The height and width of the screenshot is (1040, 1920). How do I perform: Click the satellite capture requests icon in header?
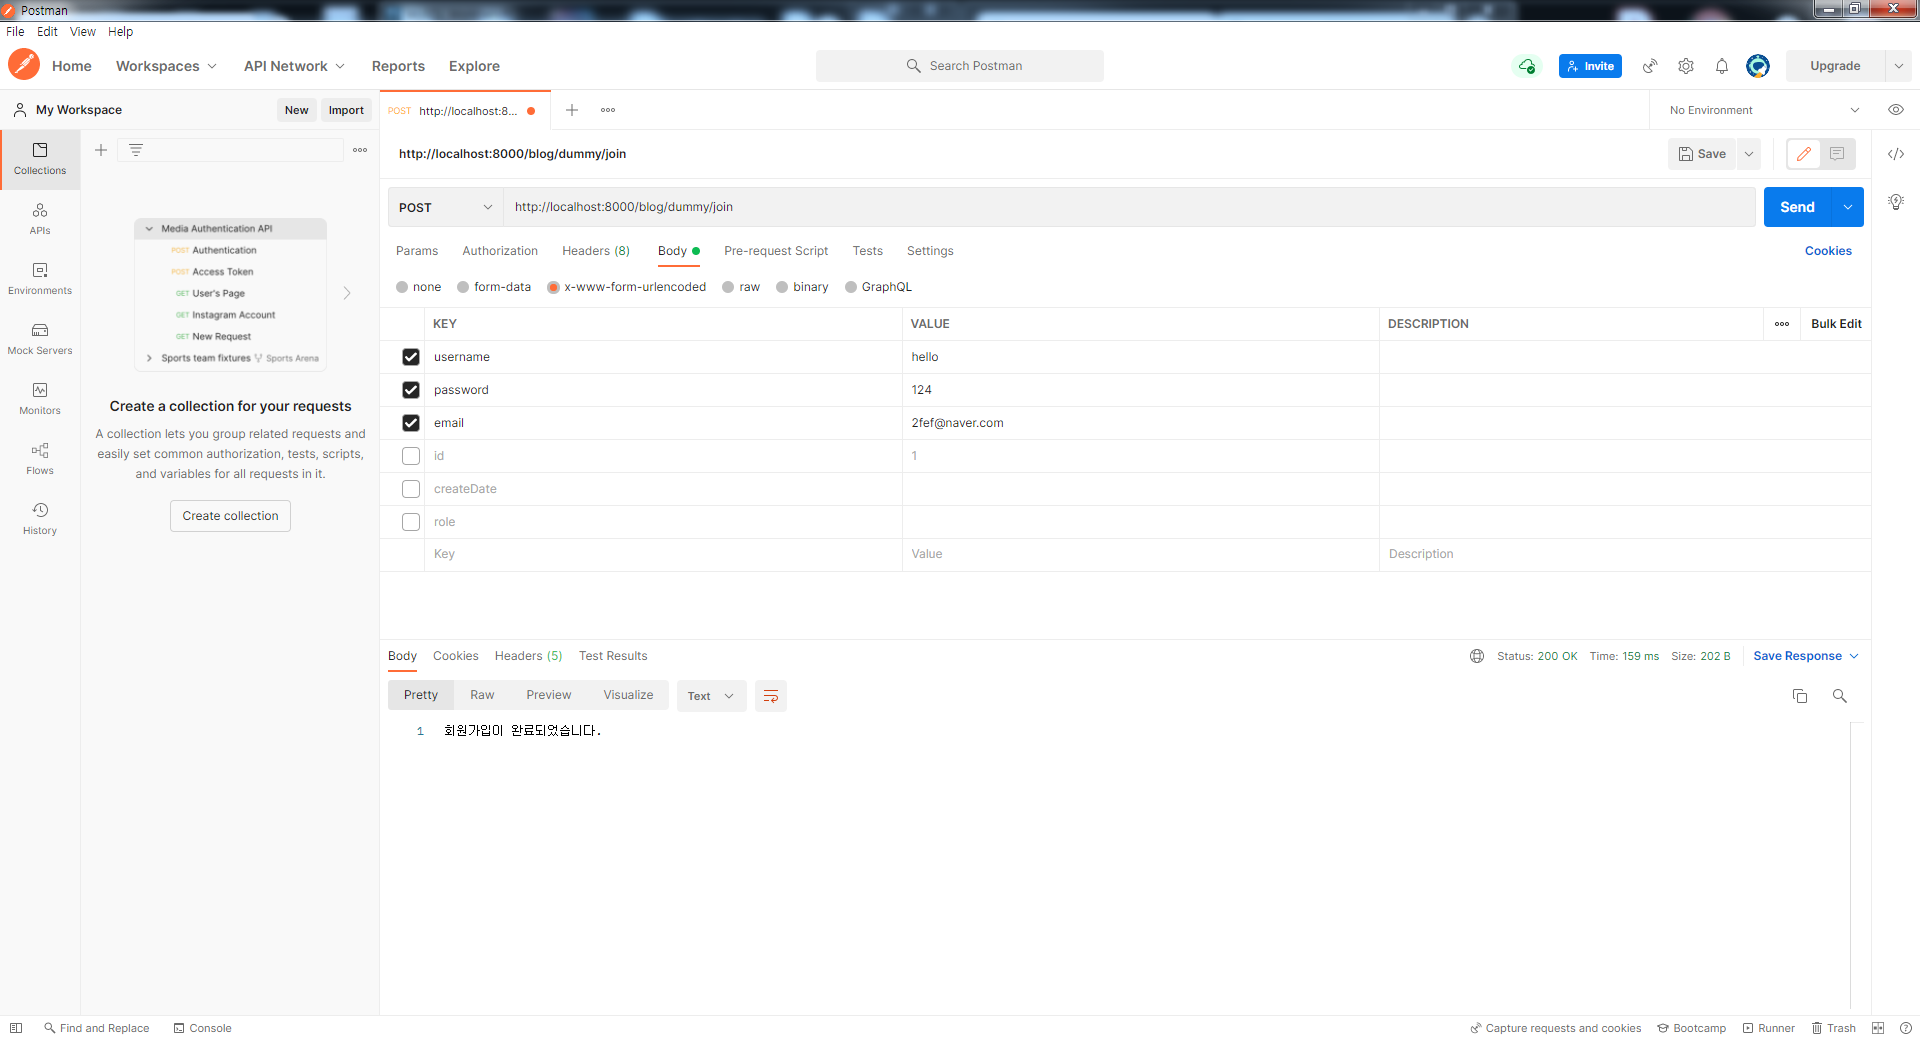(1650, 66)
